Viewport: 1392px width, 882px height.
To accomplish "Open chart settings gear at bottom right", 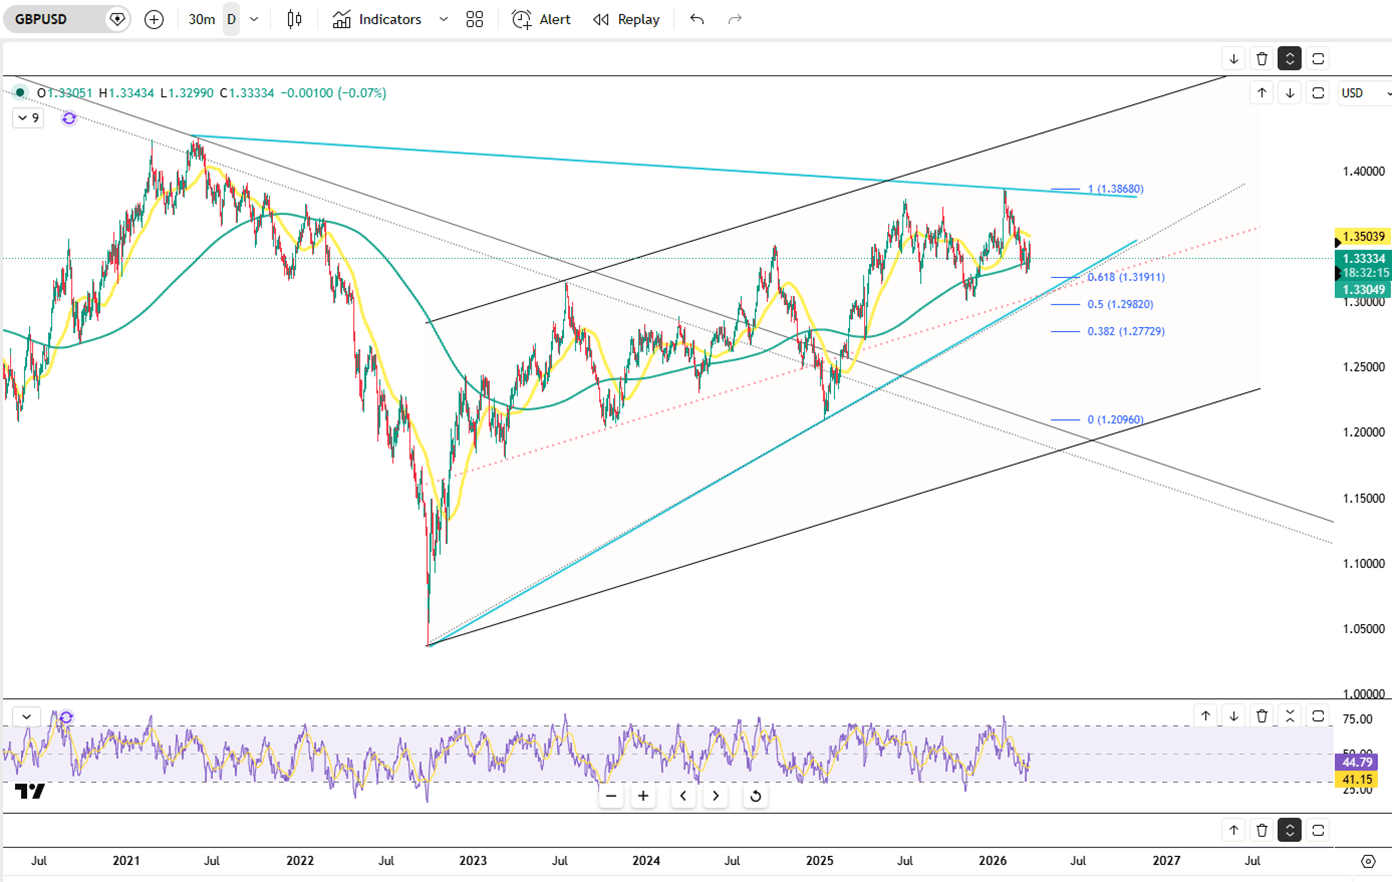I will pyautogui.click(x=1368, y=860).
